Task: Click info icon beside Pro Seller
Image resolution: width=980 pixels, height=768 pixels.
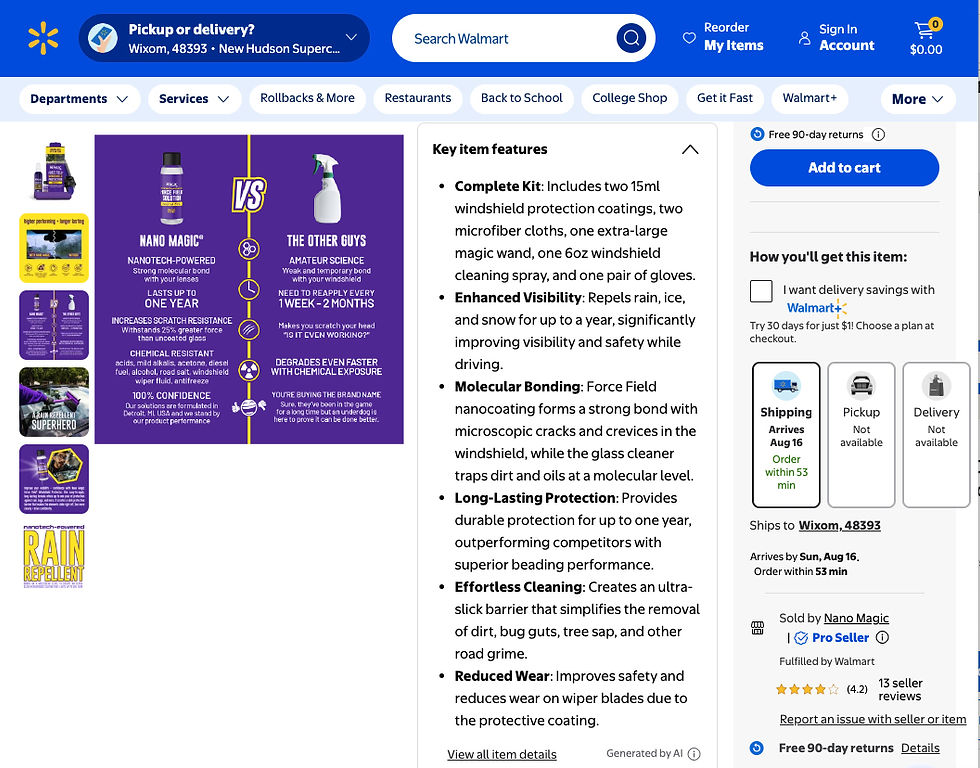Action: pos(882,637)
